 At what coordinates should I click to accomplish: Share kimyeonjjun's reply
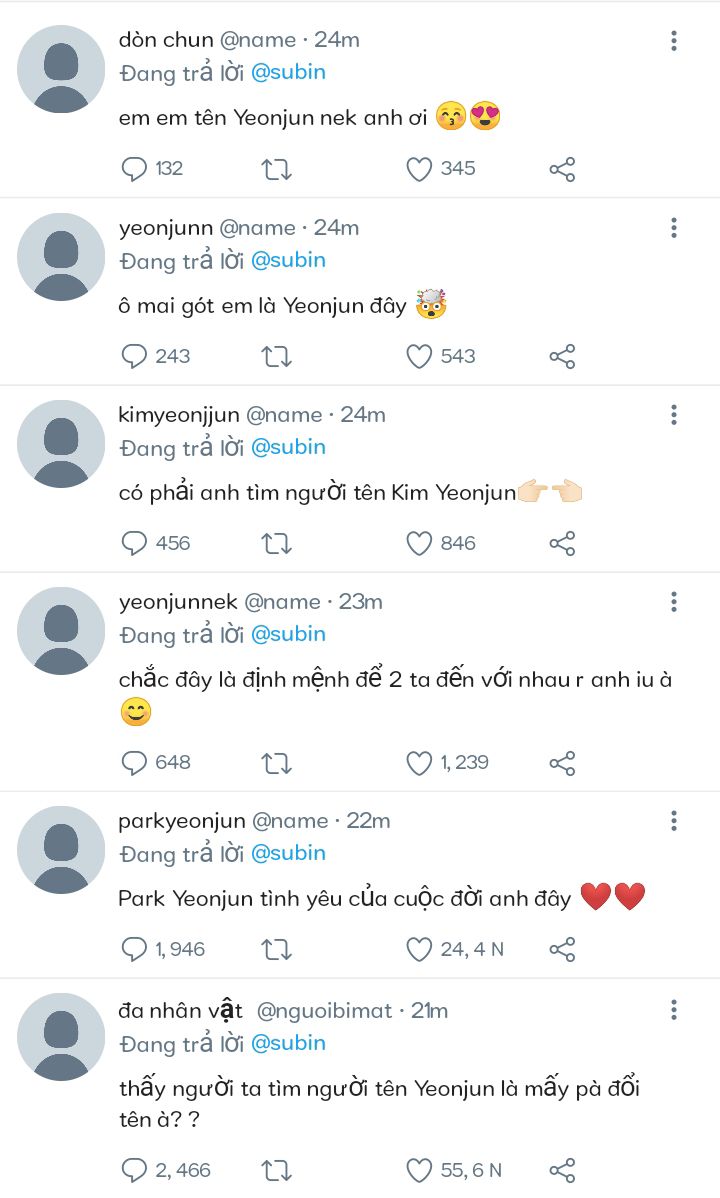pyautogui.click(x=563, y=543)
